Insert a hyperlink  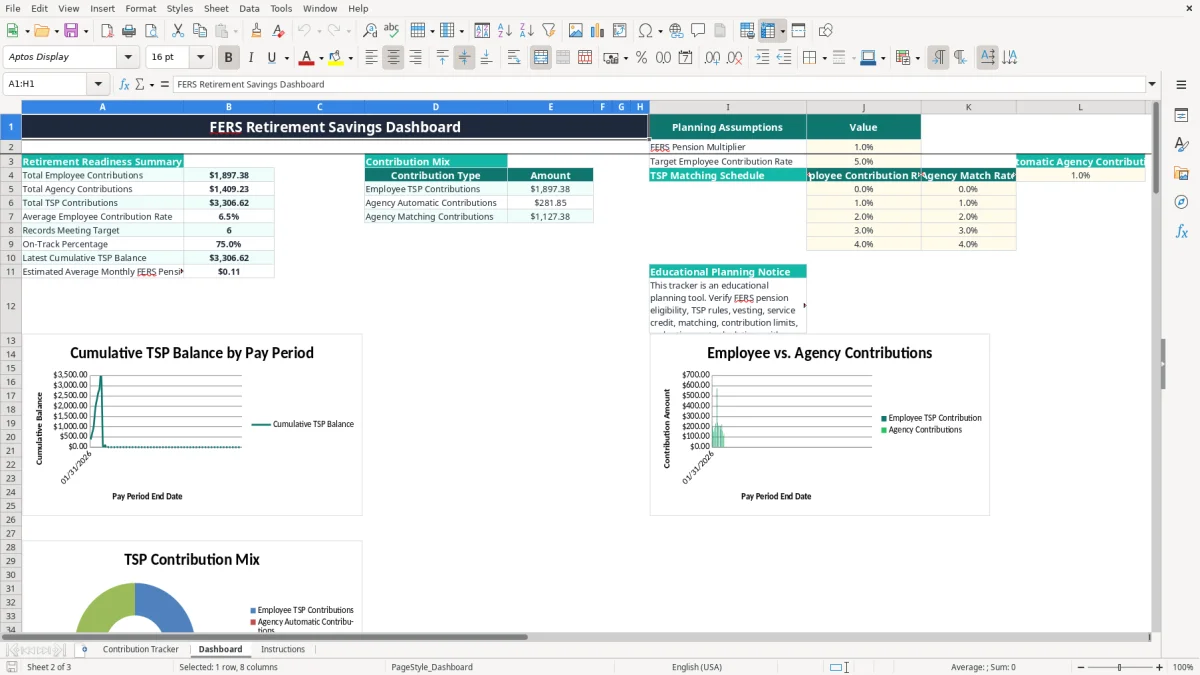676,31
